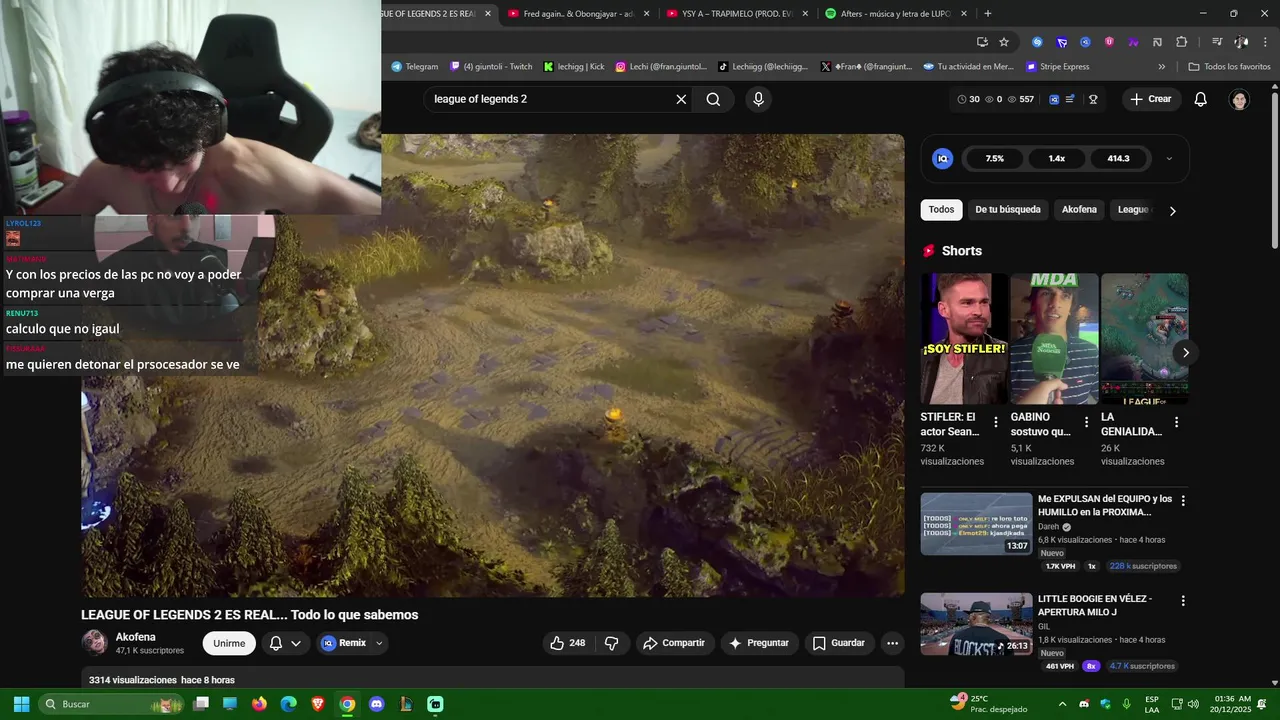Click the Guardar button

[x=838, y=643]
